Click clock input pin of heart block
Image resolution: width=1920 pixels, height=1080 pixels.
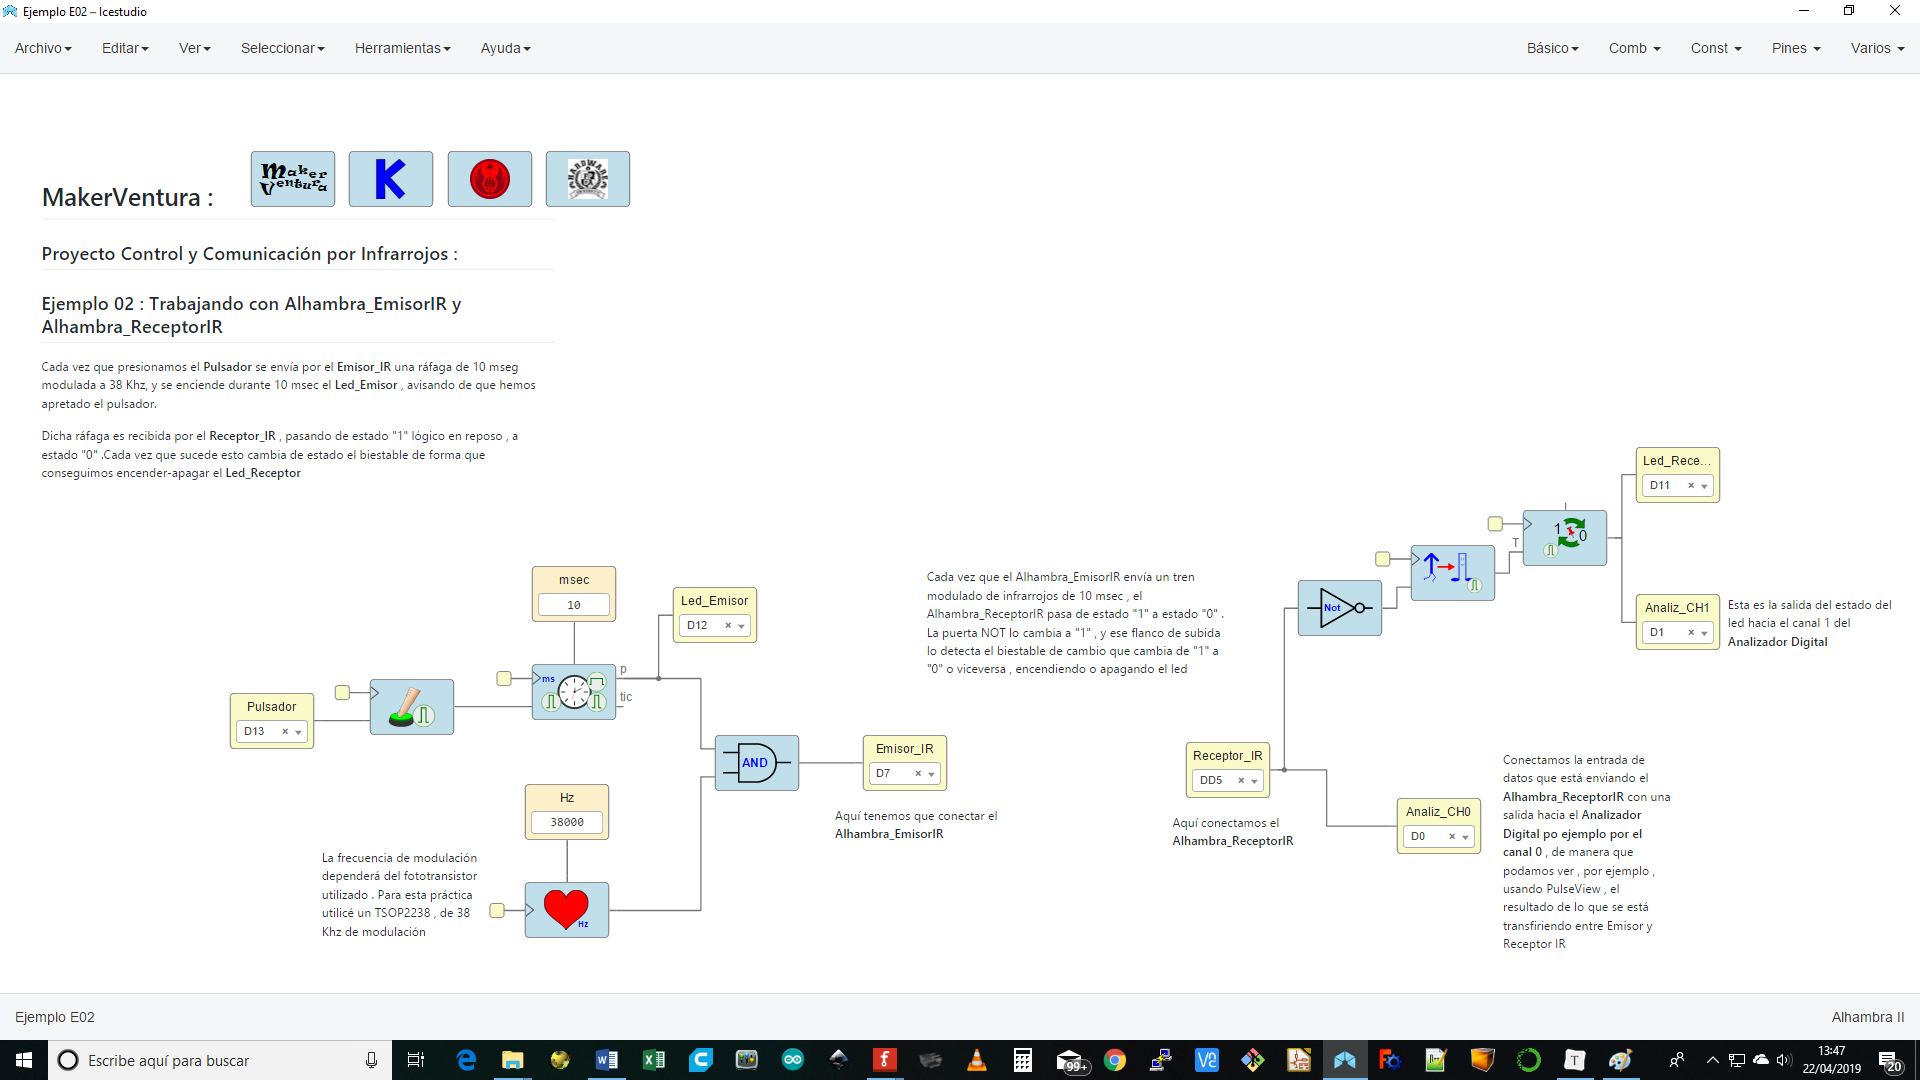(497, 910)
